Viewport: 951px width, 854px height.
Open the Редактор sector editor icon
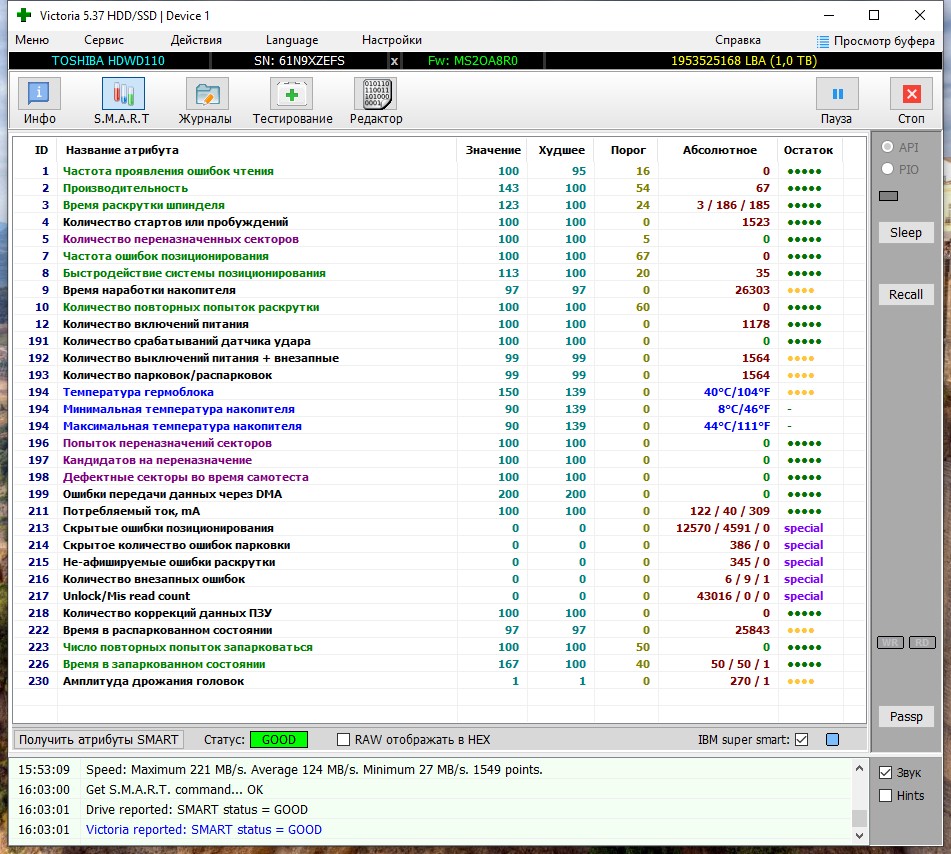point(375,94)
